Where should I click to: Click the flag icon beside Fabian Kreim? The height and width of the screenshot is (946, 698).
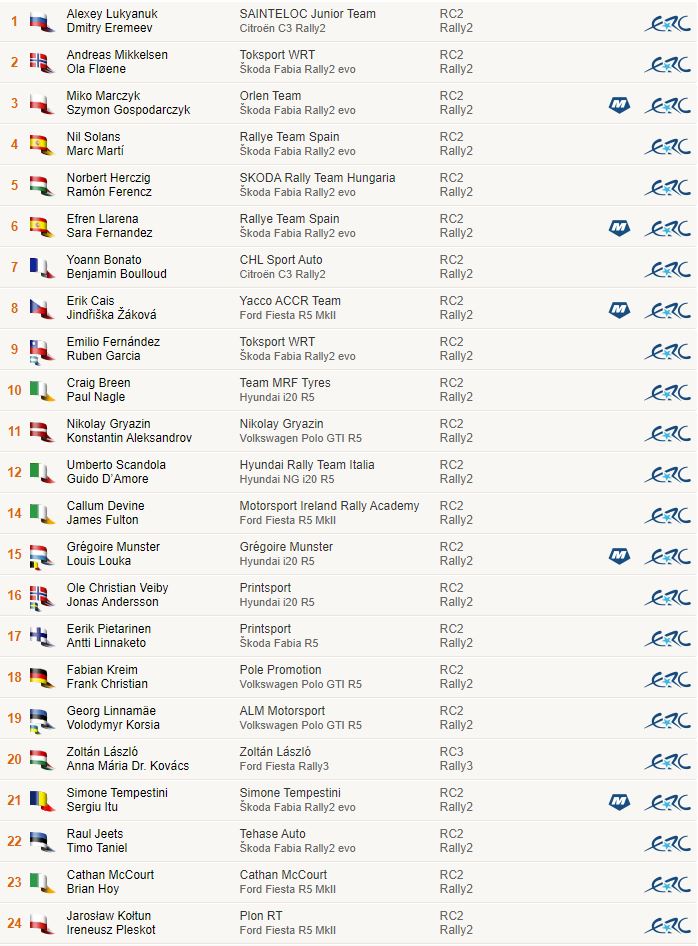[41, 677]
